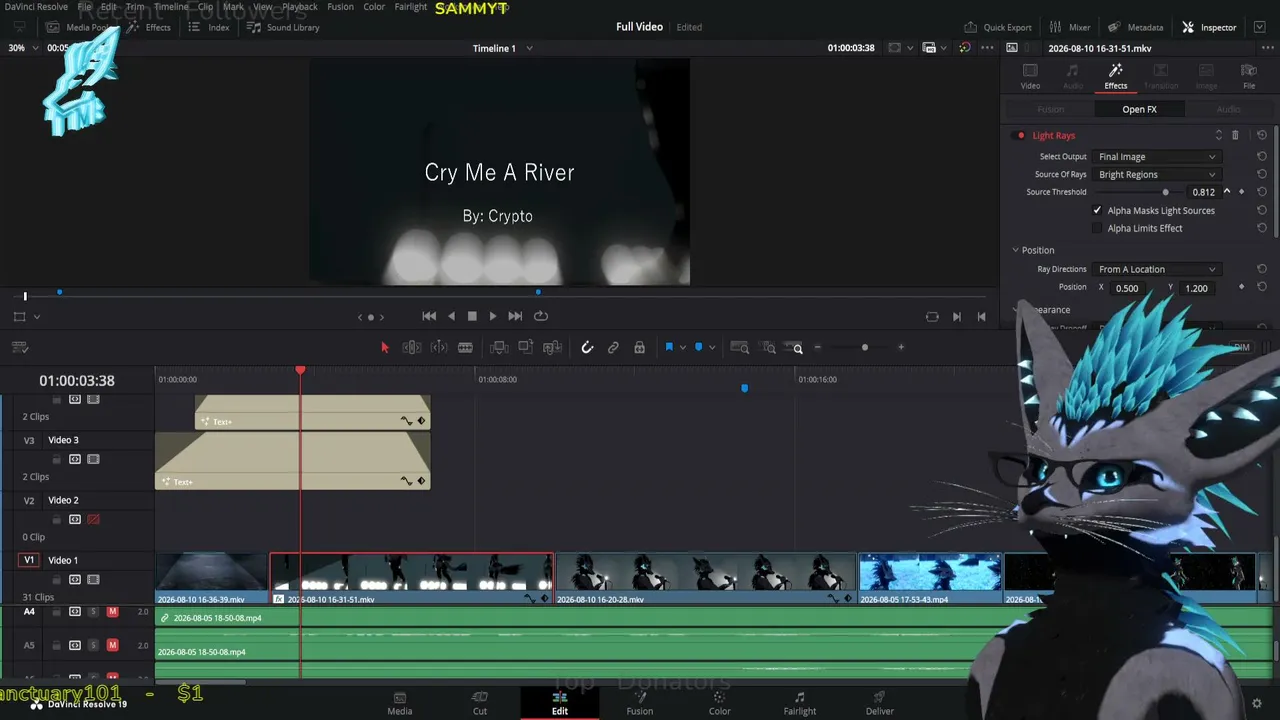Open the Color menu
The height and width of the screenshot is (720, 1280).
coord(374,7)
